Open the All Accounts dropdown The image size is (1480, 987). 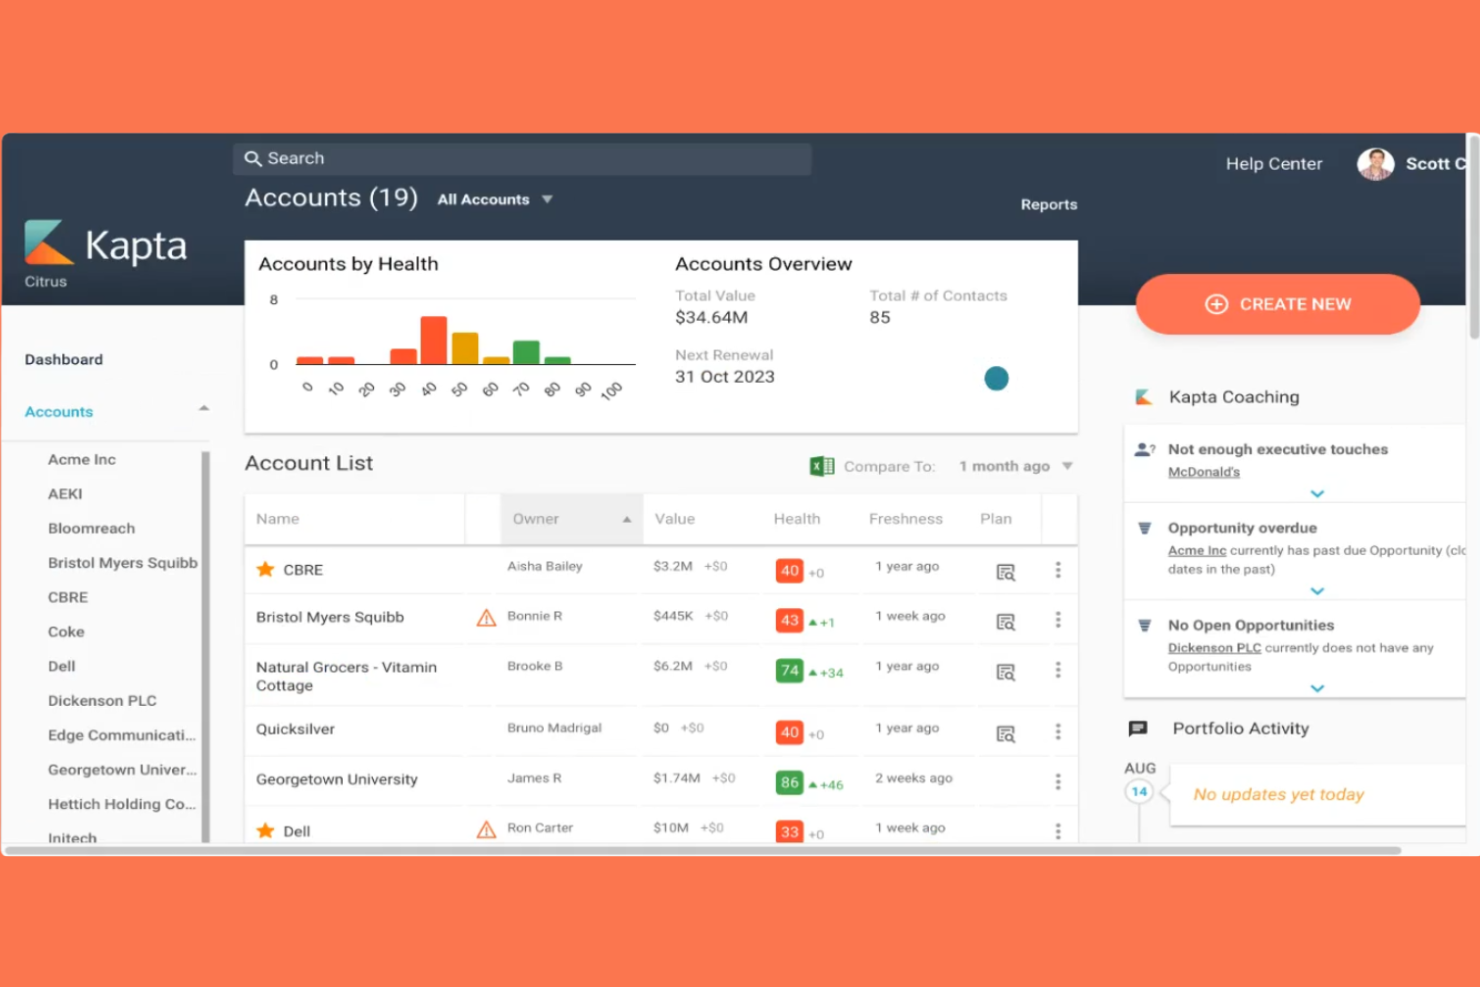495,199
